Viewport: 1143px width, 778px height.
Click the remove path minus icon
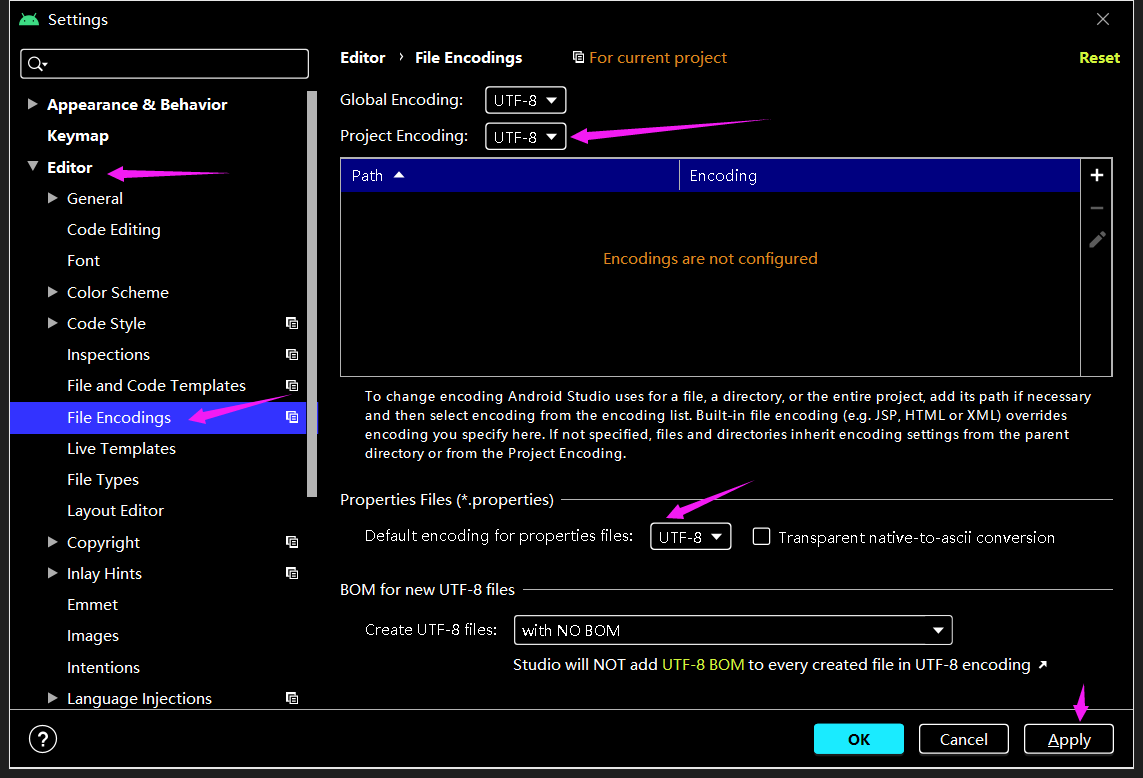coord(1096,209)
